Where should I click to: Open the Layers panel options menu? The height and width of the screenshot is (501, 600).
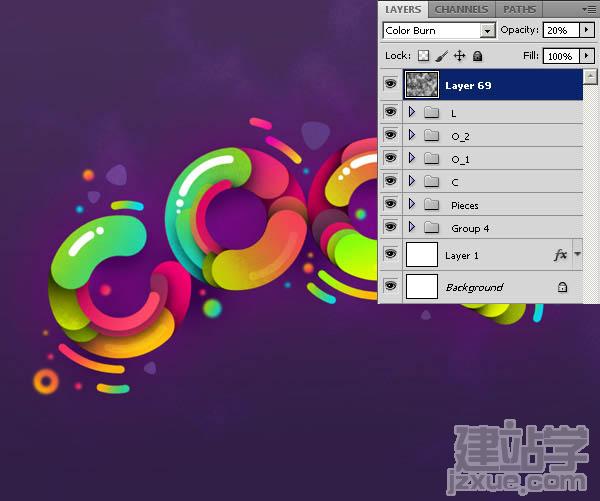point(589,9)
